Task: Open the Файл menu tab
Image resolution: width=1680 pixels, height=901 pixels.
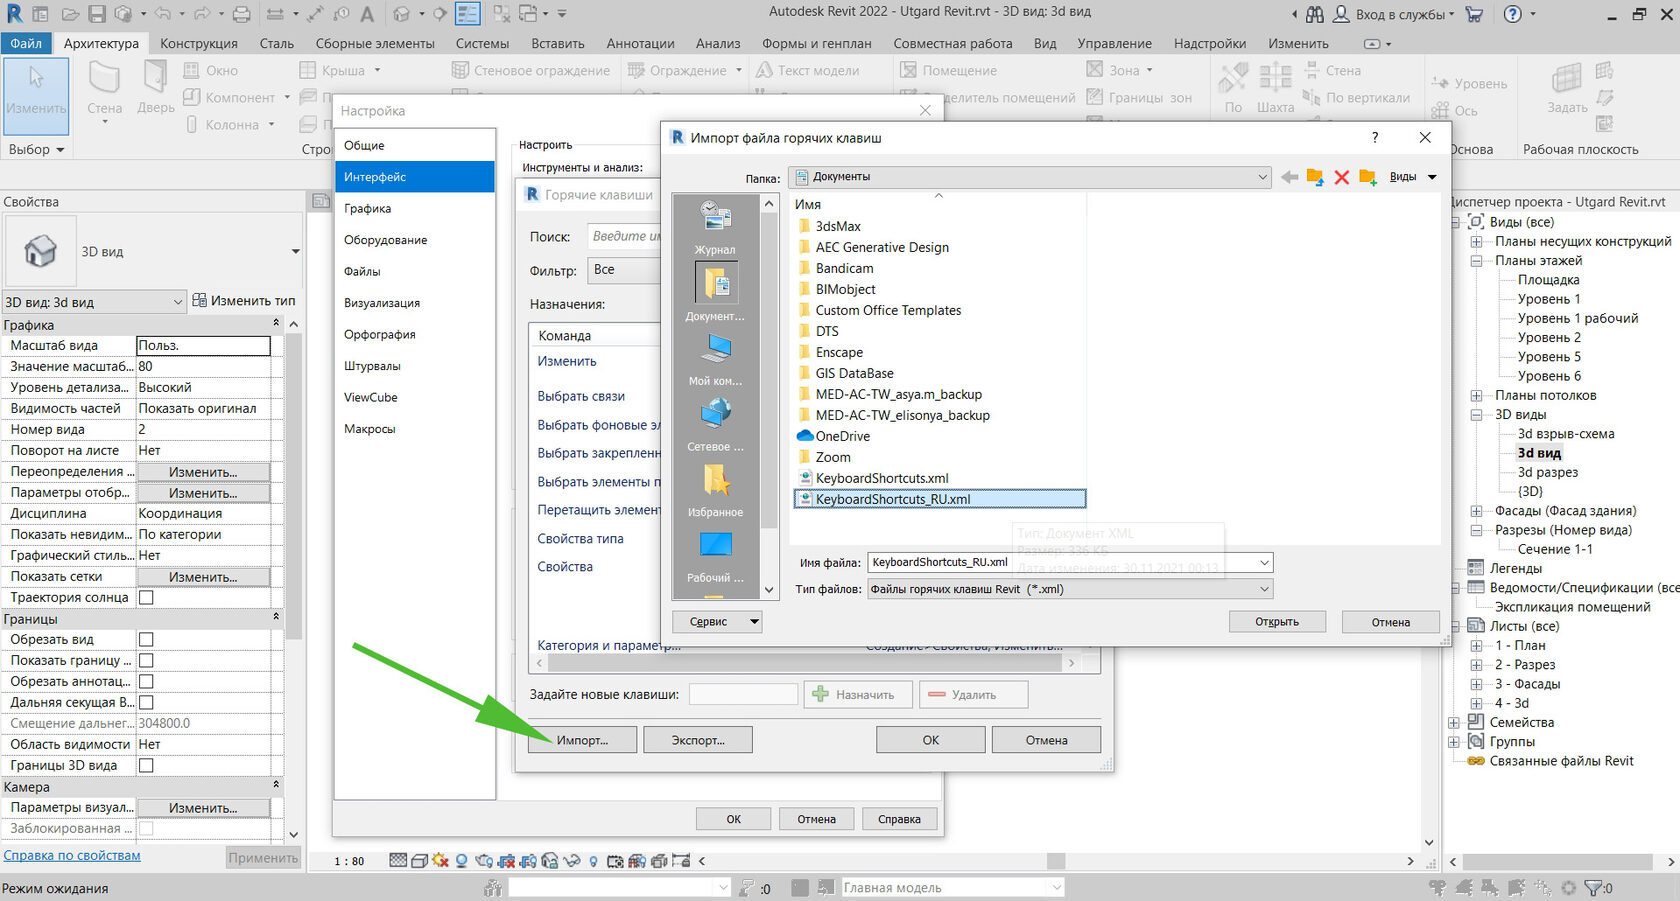Action: (26, 43)
